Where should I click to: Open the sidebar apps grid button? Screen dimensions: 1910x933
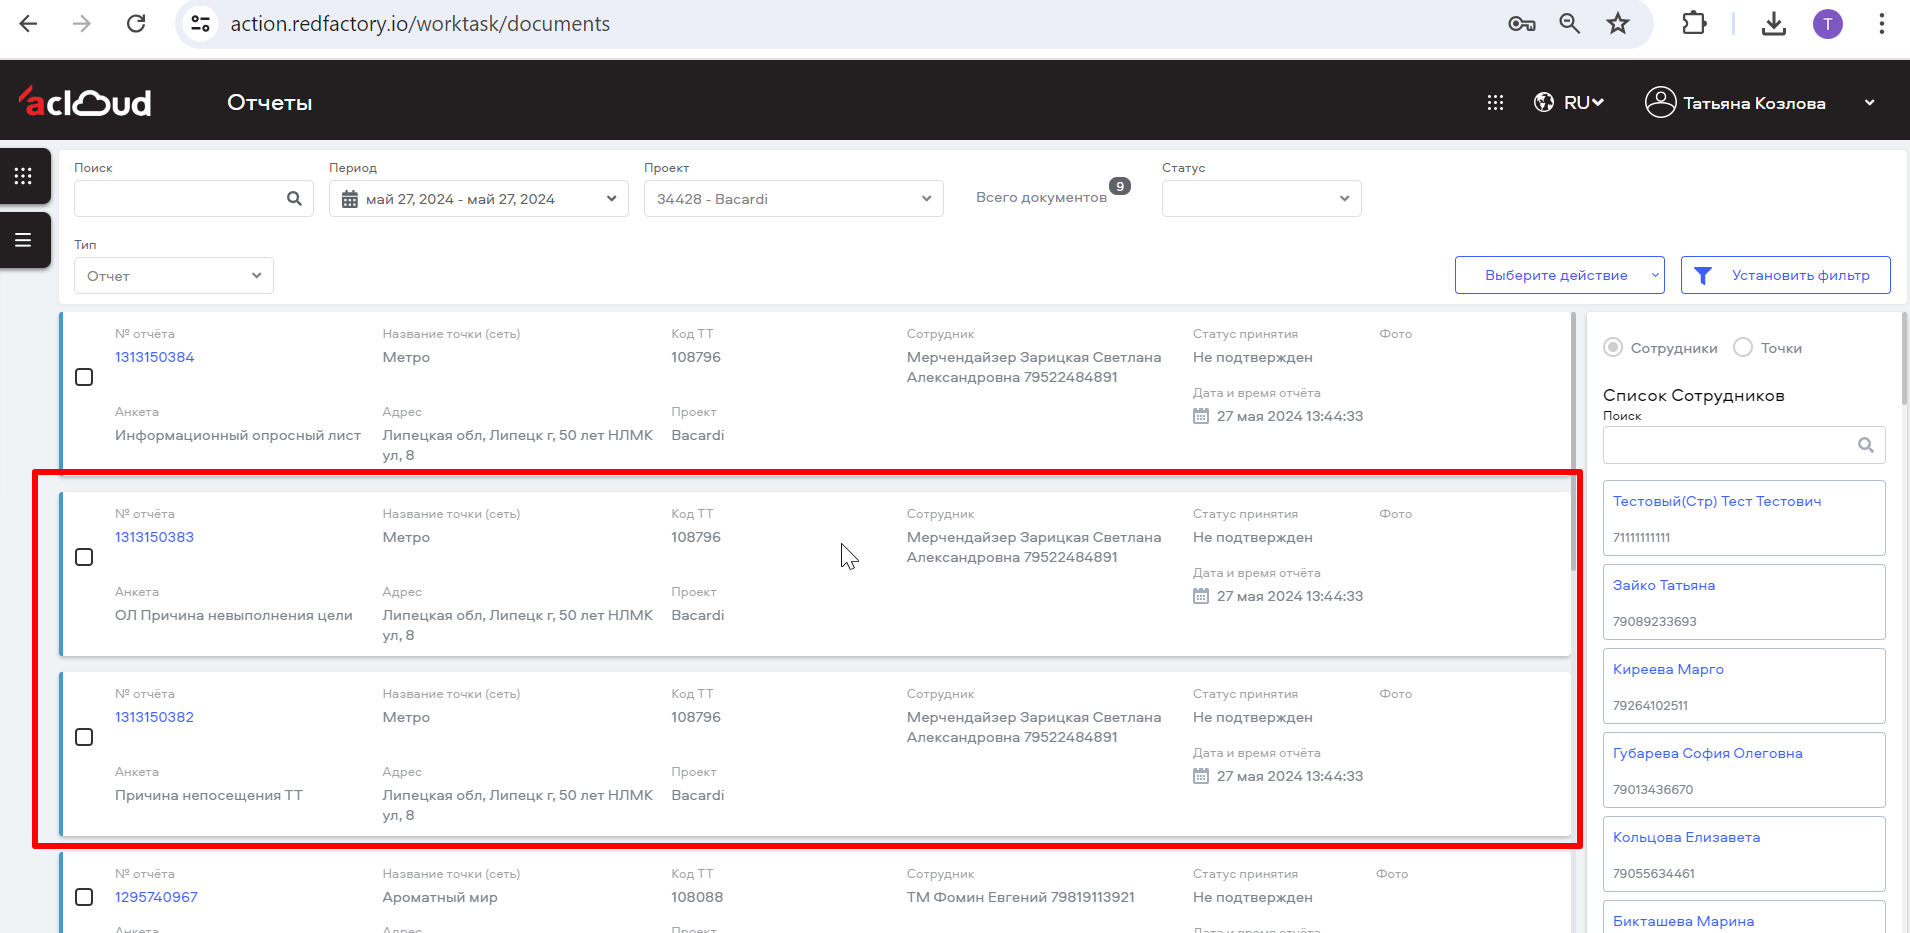point(24,176)
